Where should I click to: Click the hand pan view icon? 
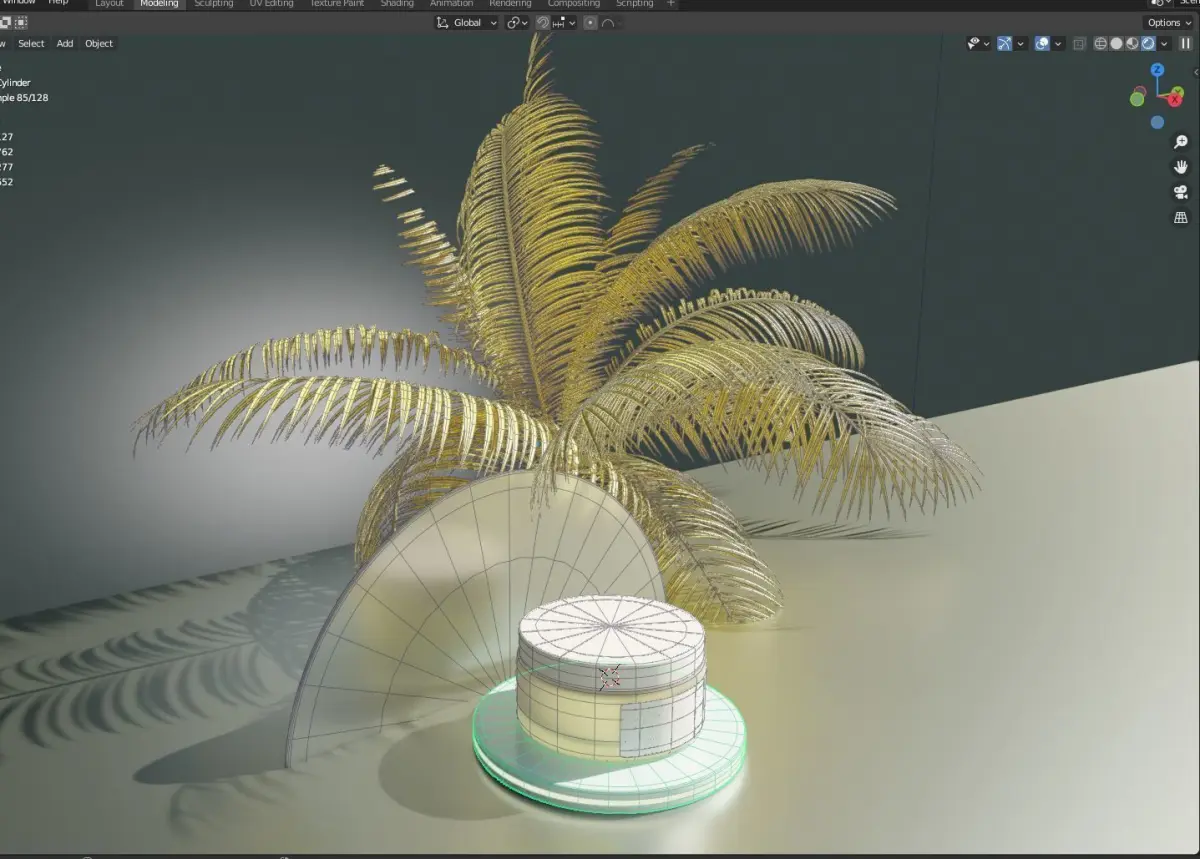[x=1181, y=167]
